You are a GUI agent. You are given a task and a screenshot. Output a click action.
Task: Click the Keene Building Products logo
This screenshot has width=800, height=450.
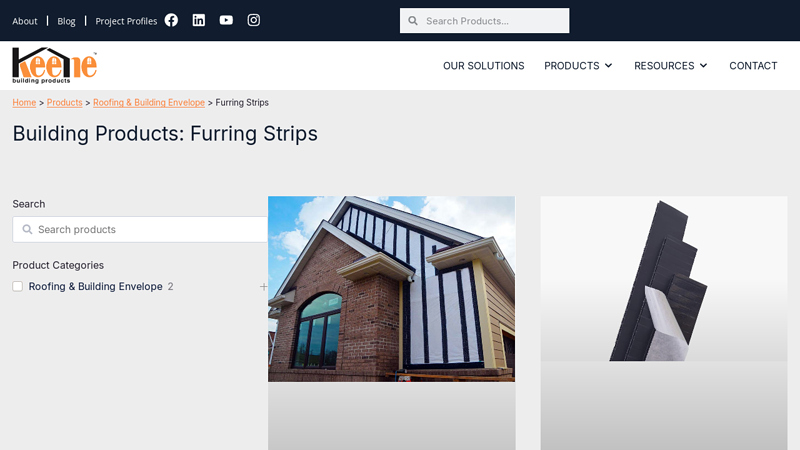54,65
